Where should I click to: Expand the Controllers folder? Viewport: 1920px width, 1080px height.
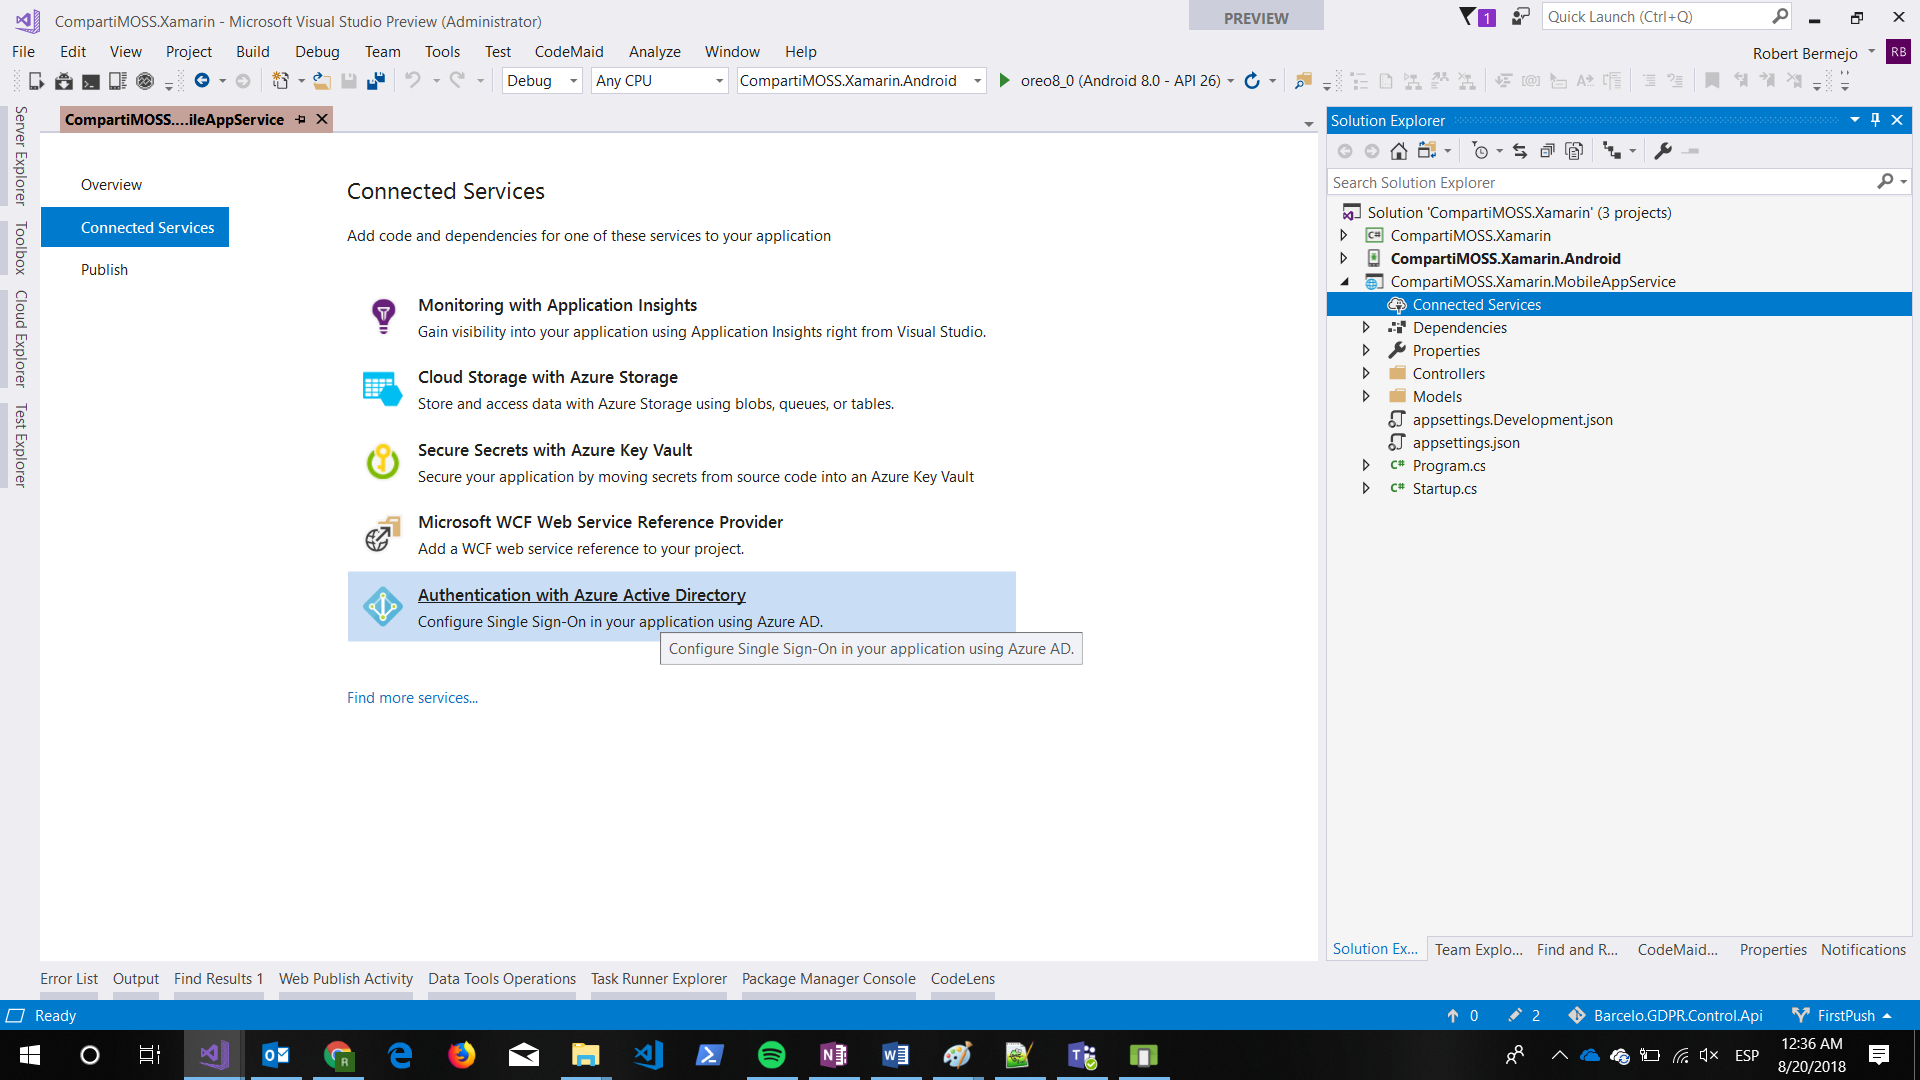(x=1367, y=372)
